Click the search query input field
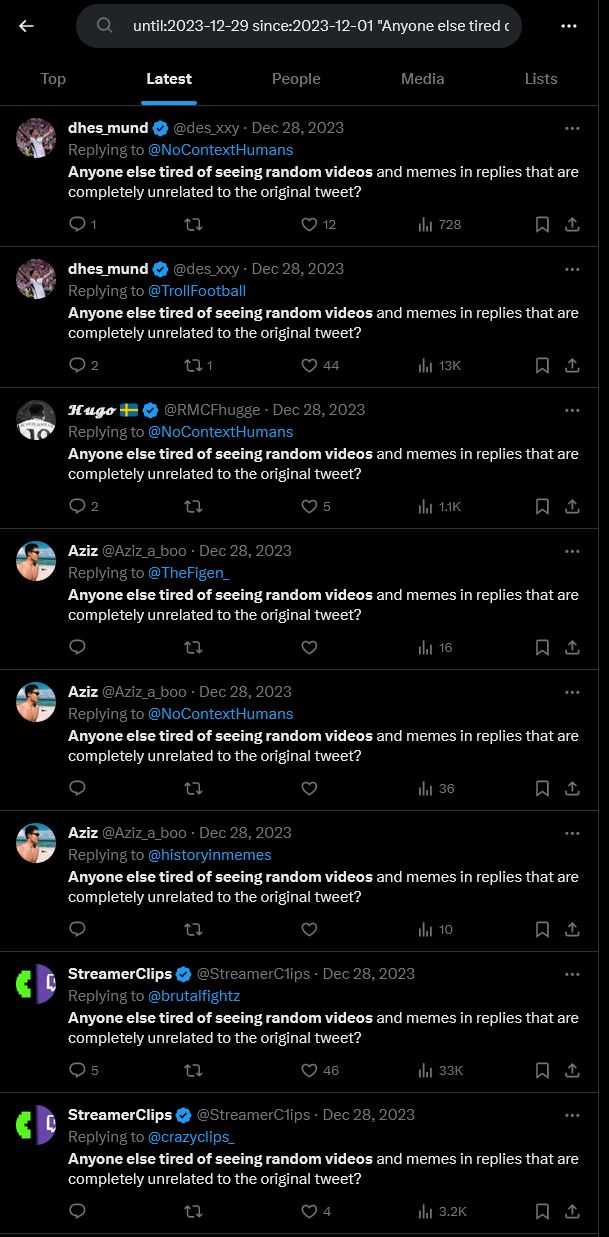The image size is (609, 1237). tap(320, 26)
